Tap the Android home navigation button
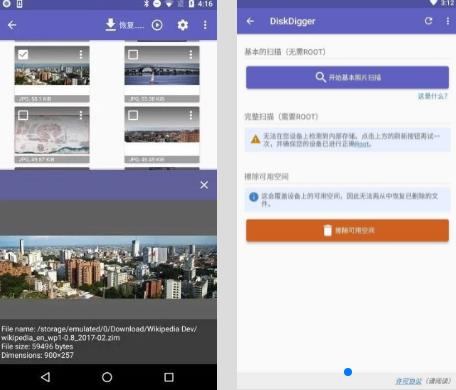The height and width of the screenshot is (390, 456). (107, 377)
